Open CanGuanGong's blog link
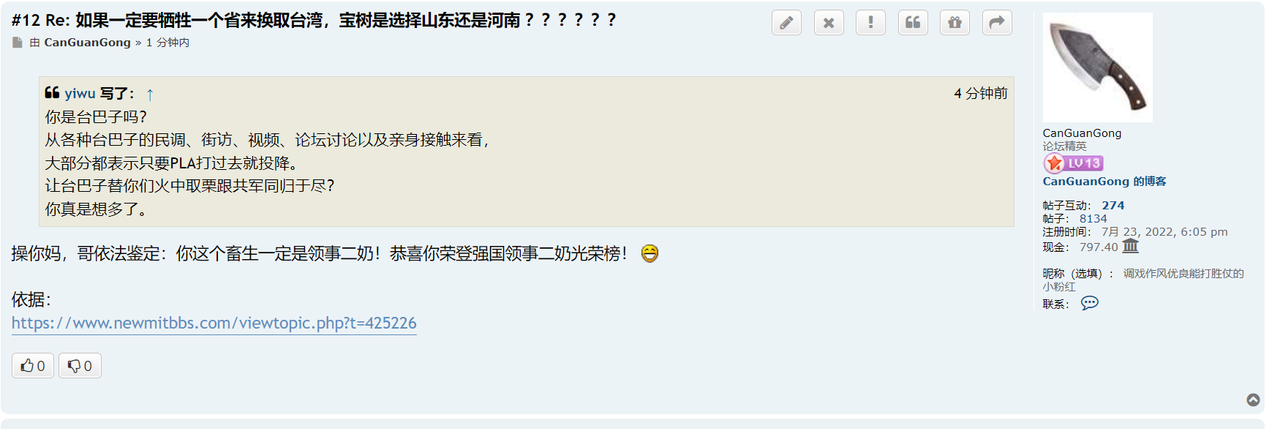 [x=1104, y=181]
